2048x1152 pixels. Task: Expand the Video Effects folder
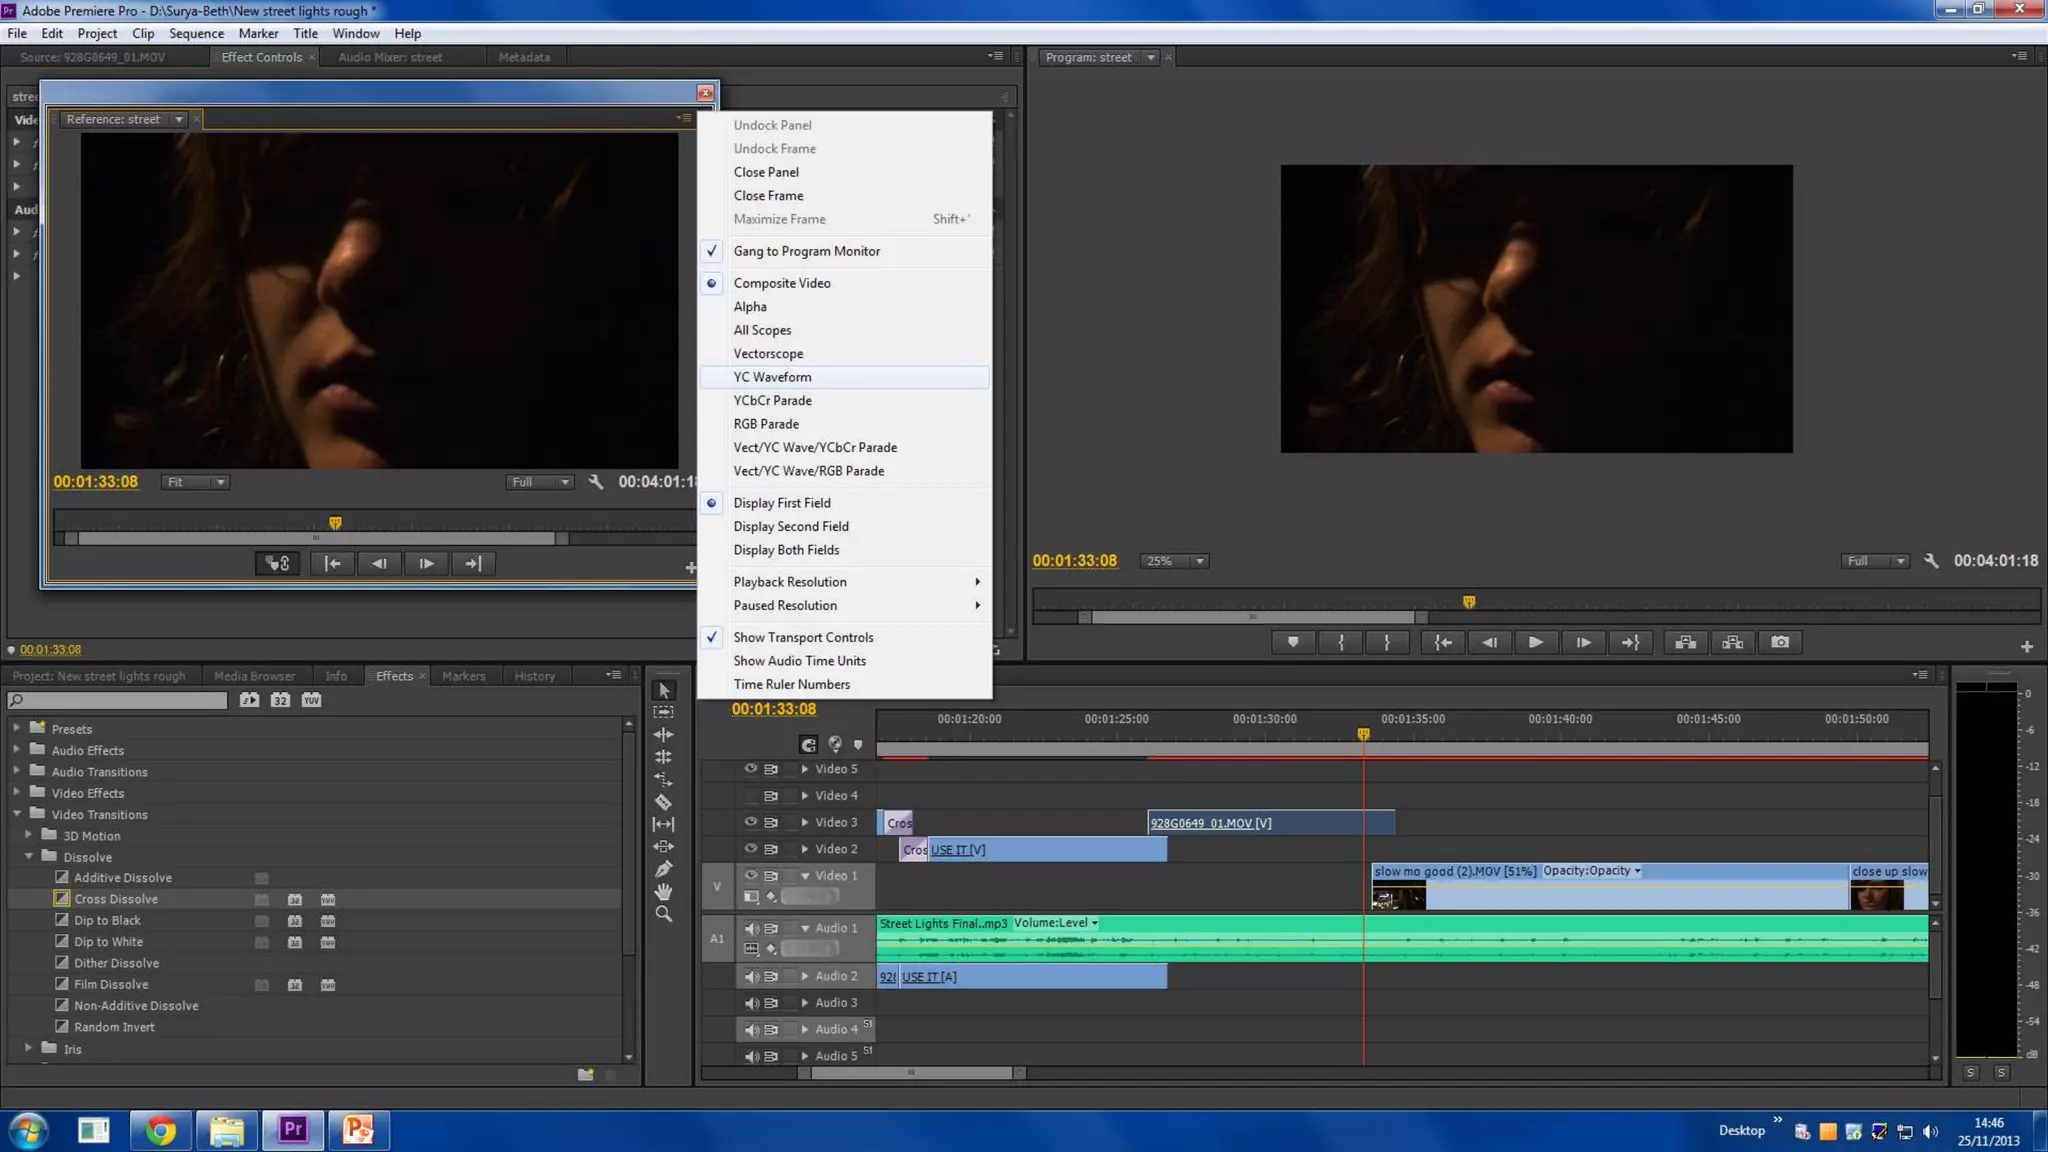pyautogui.click(x=17, y=793)
